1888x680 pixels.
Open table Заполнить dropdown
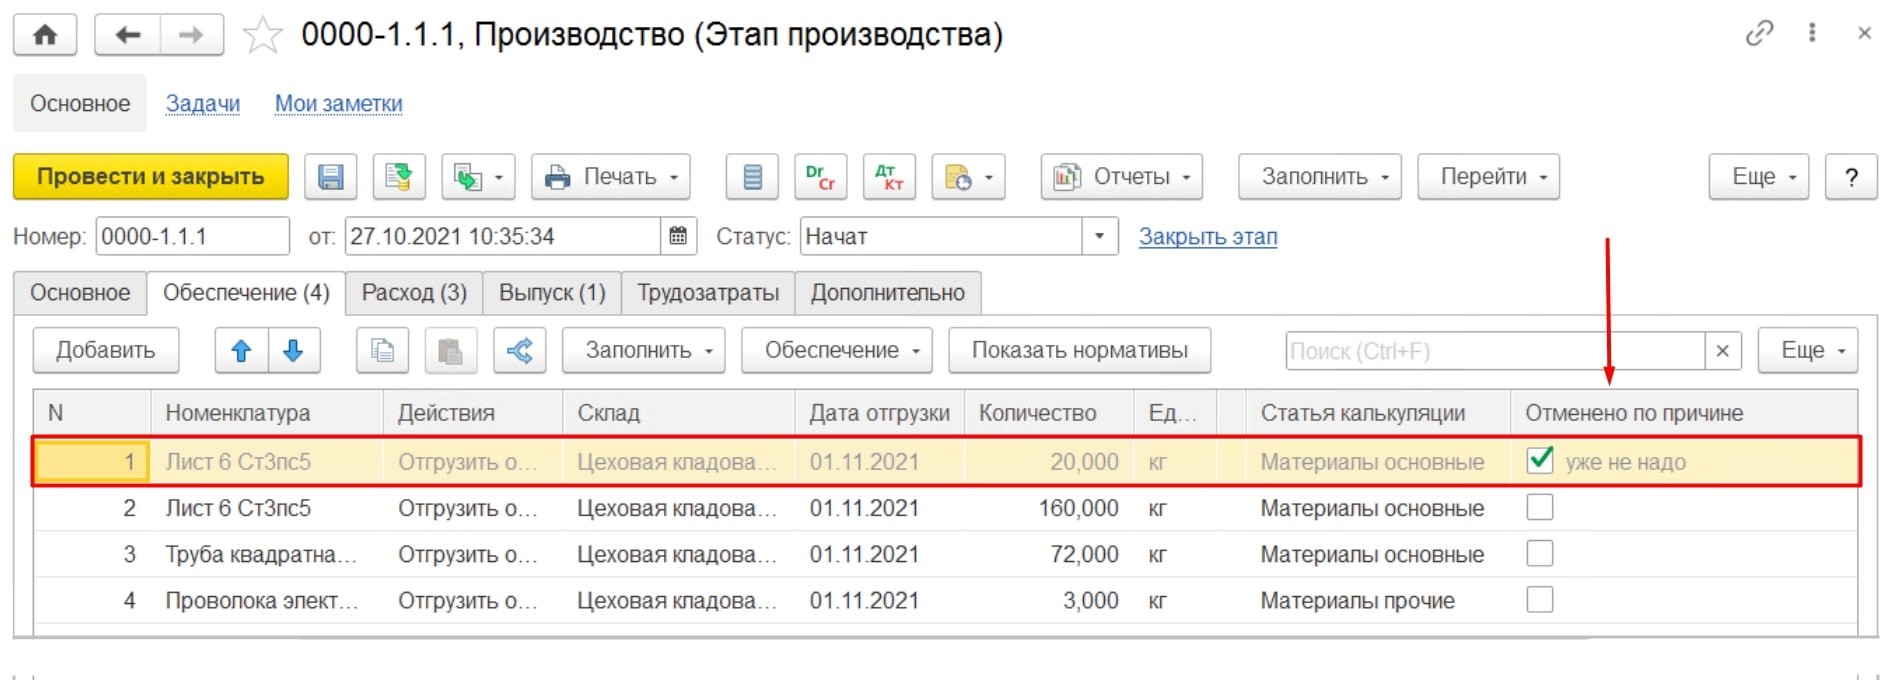click(x=643, y=351)
